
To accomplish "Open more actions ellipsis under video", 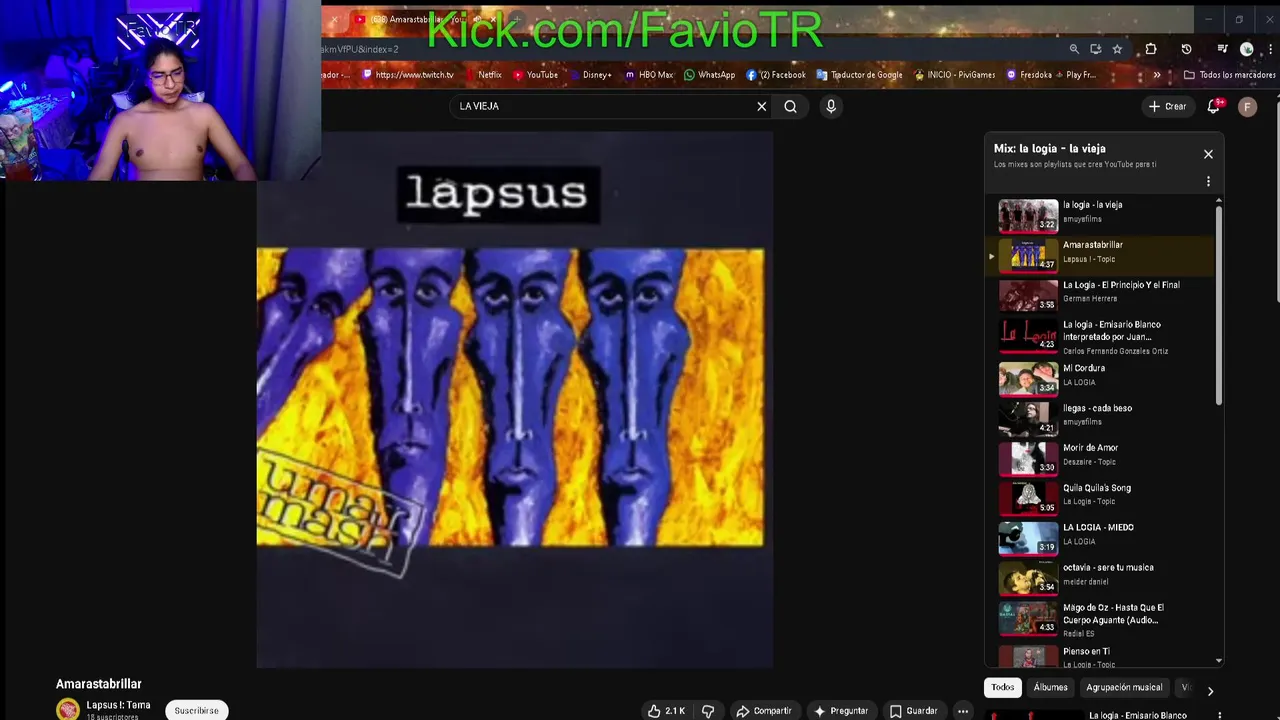I will [963, 711].
